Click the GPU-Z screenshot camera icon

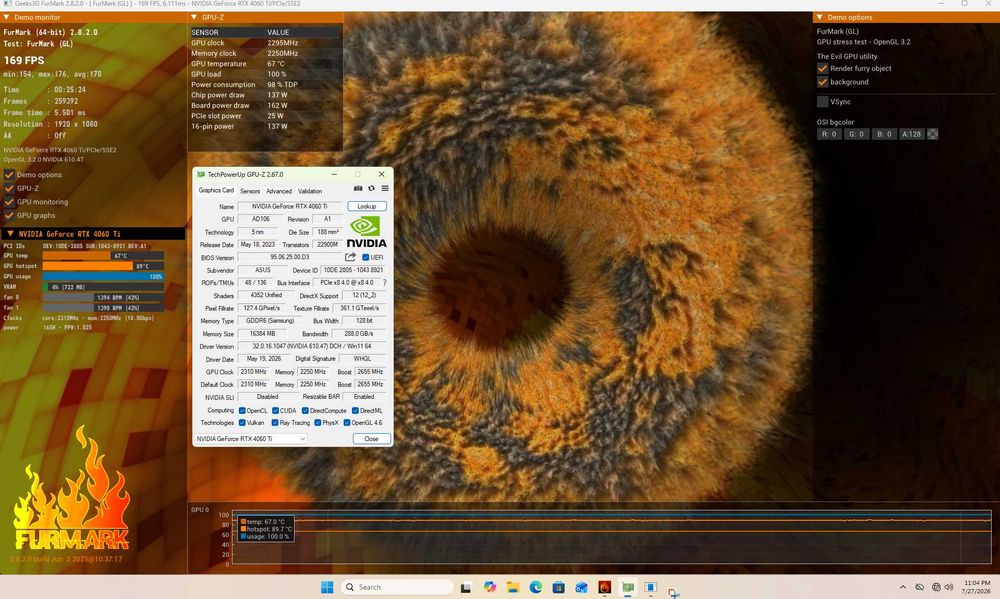358,188
